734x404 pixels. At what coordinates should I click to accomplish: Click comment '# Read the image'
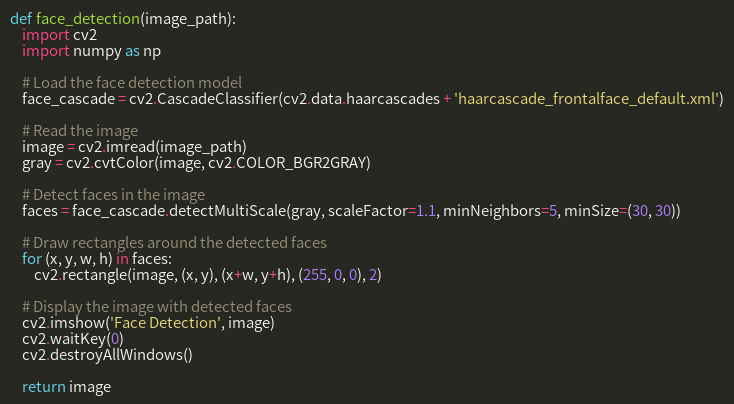click(80, 131)
